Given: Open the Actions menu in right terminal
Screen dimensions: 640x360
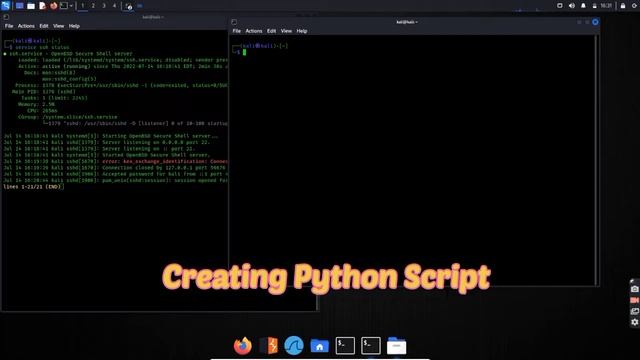Looking at the screenshot, I should pos(254,31).
